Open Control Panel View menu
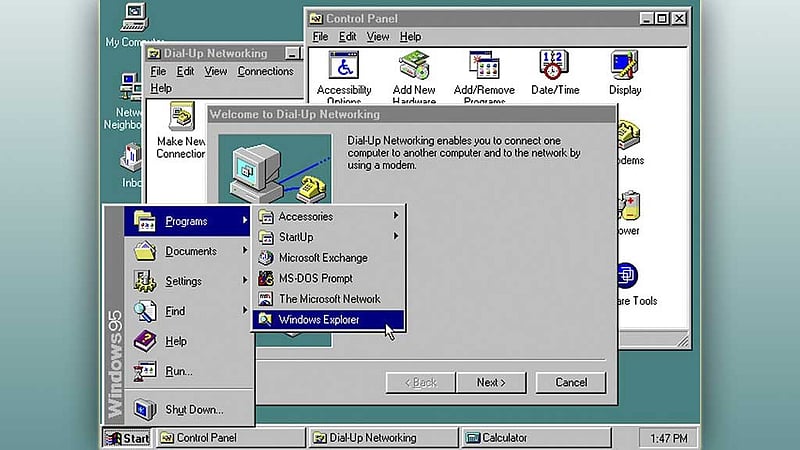Viewport: 800px width, 450px height. (x=378, y=37)
